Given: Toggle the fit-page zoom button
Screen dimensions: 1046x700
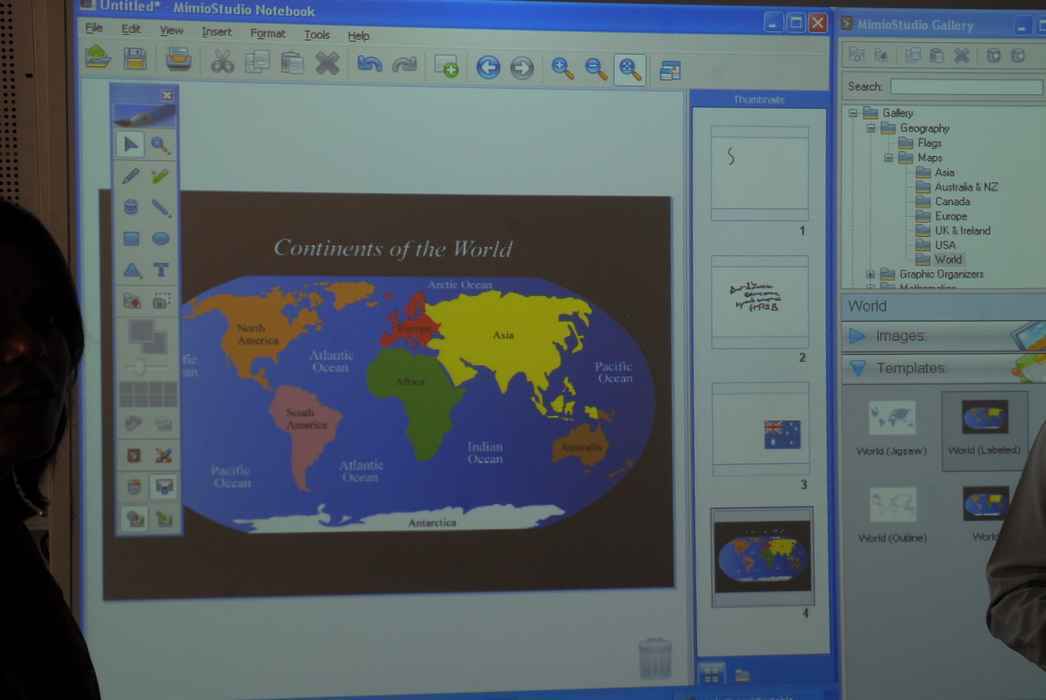Looking at the screenshot, I should click(629, 69).
